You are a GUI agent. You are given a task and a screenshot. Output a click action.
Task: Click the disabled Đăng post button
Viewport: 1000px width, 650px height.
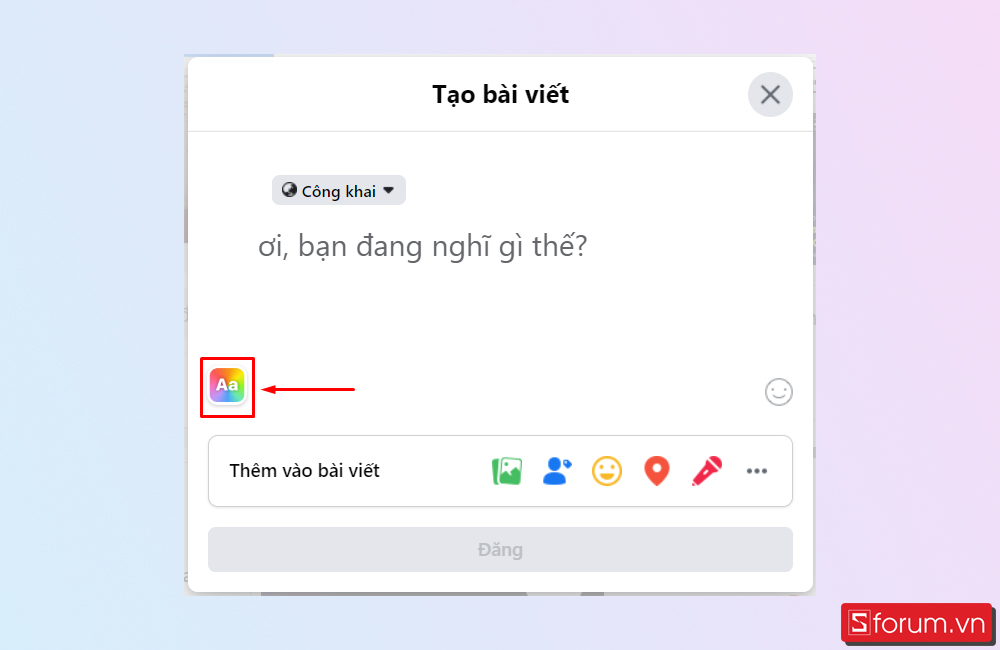click(500, 549)
